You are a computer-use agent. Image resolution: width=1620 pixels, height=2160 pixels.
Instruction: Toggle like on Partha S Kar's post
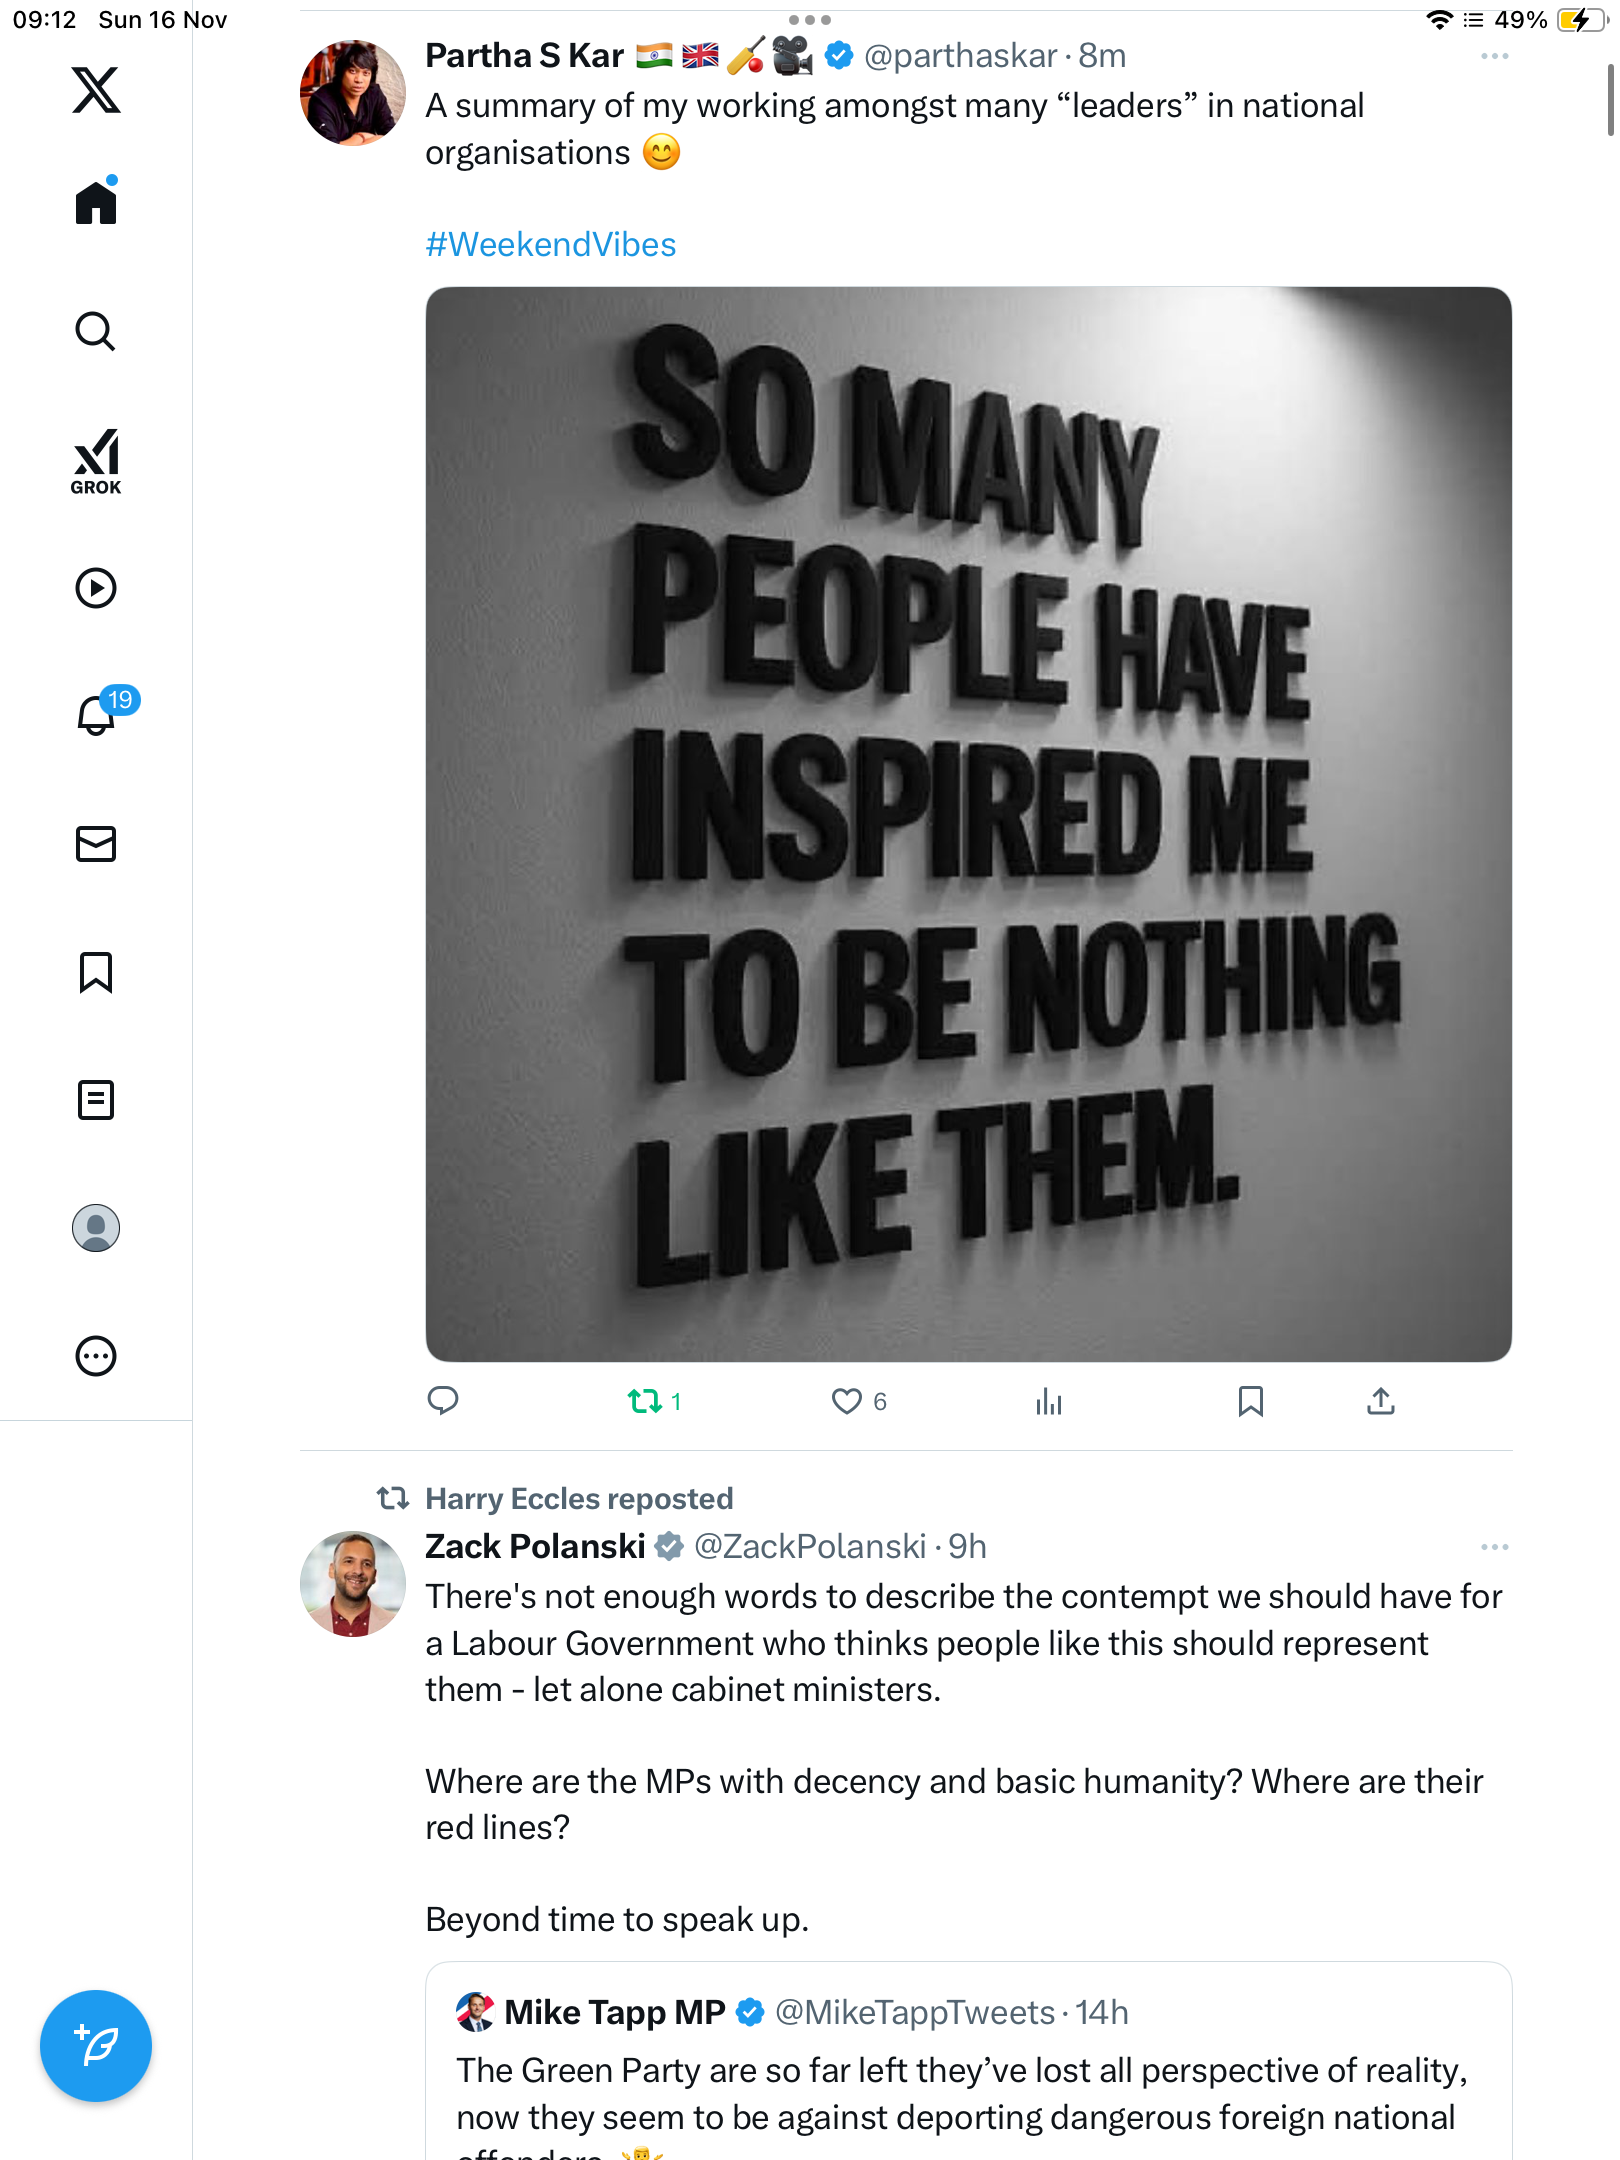coord(847,1401)
